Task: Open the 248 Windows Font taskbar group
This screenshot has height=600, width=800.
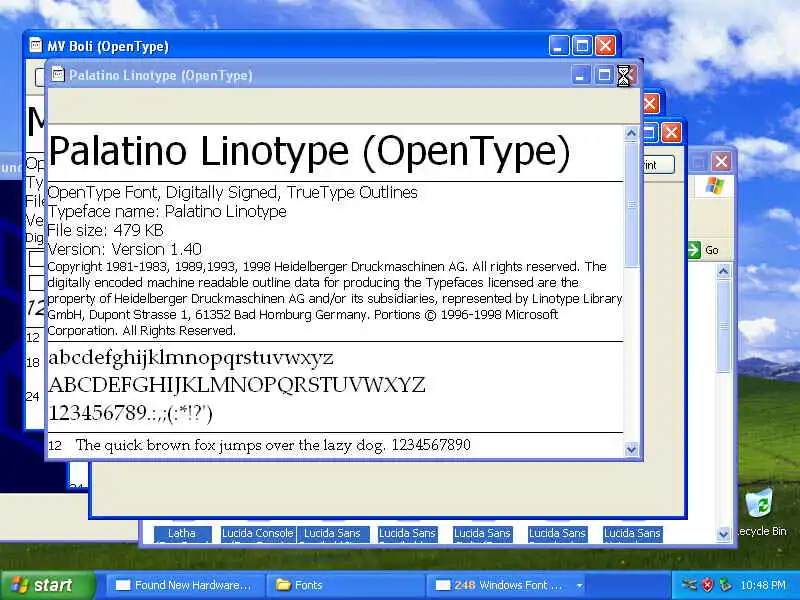Action: click(505, 585)
